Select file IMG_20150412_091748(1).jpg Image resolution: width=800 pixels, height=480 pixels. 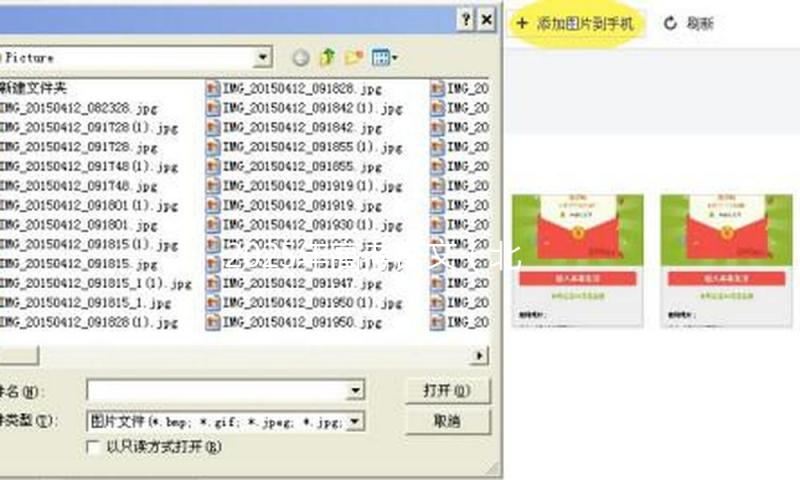tap(89, 166)
